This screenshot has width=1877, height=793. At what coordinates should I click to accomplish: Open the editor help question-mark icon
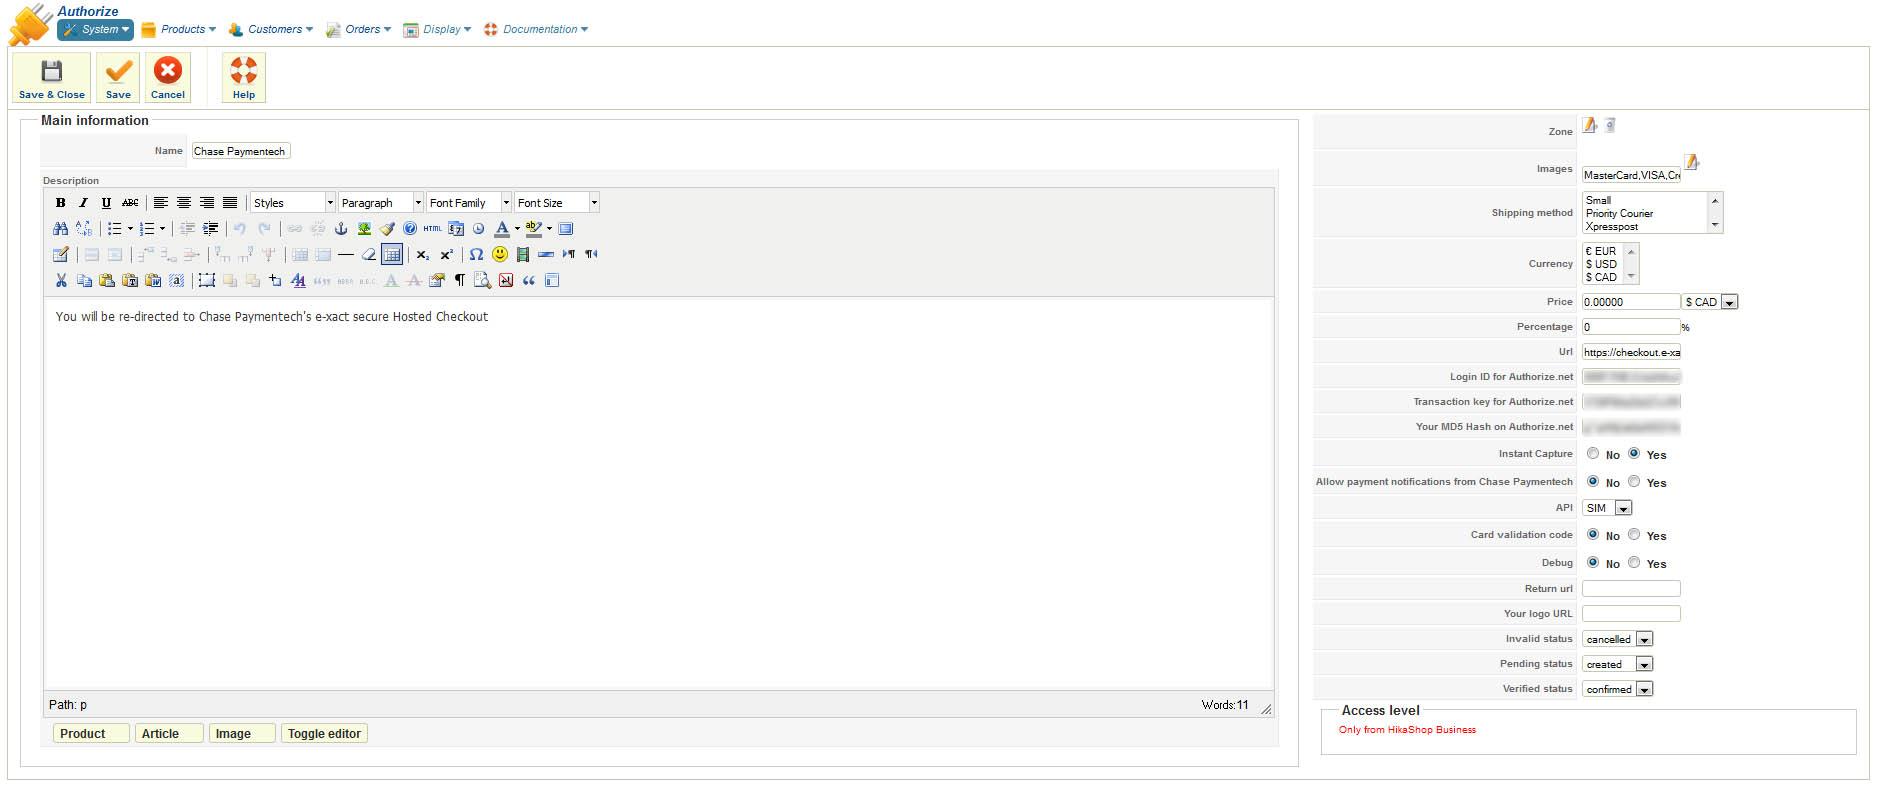click(410, 229)
